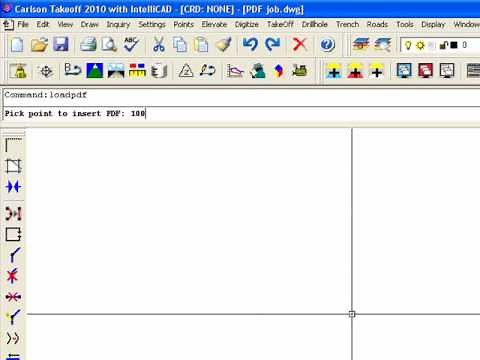Open the Draw menu

pos(89,24)
